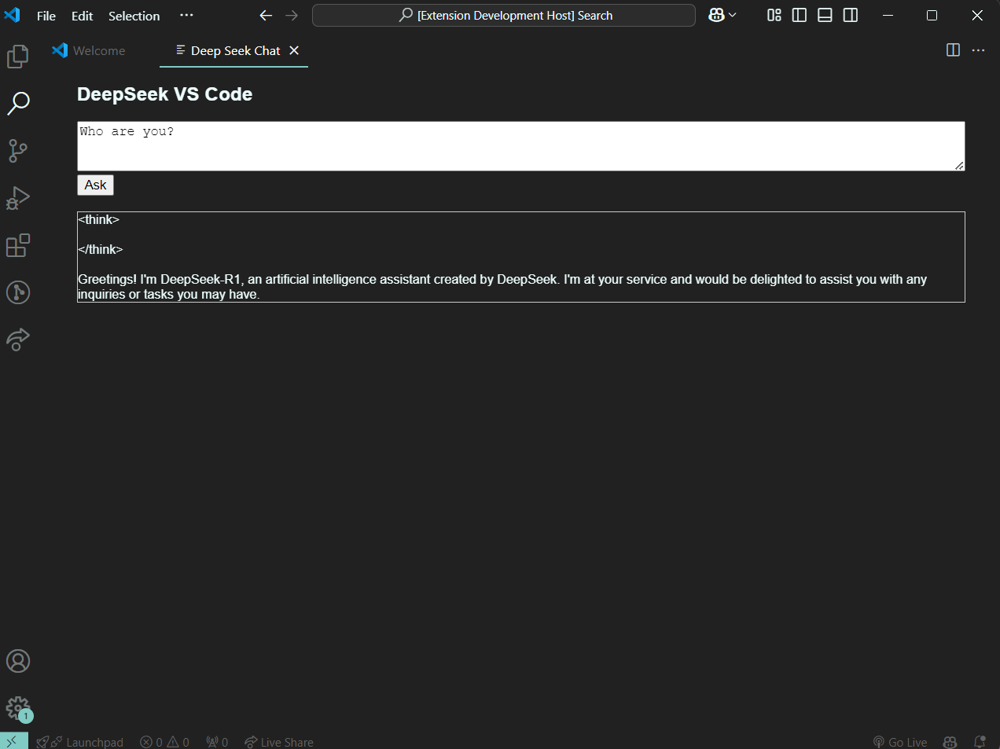Open editor More Actions ellipsis menu
This screenshot has height=749, width=1000.
978,50
